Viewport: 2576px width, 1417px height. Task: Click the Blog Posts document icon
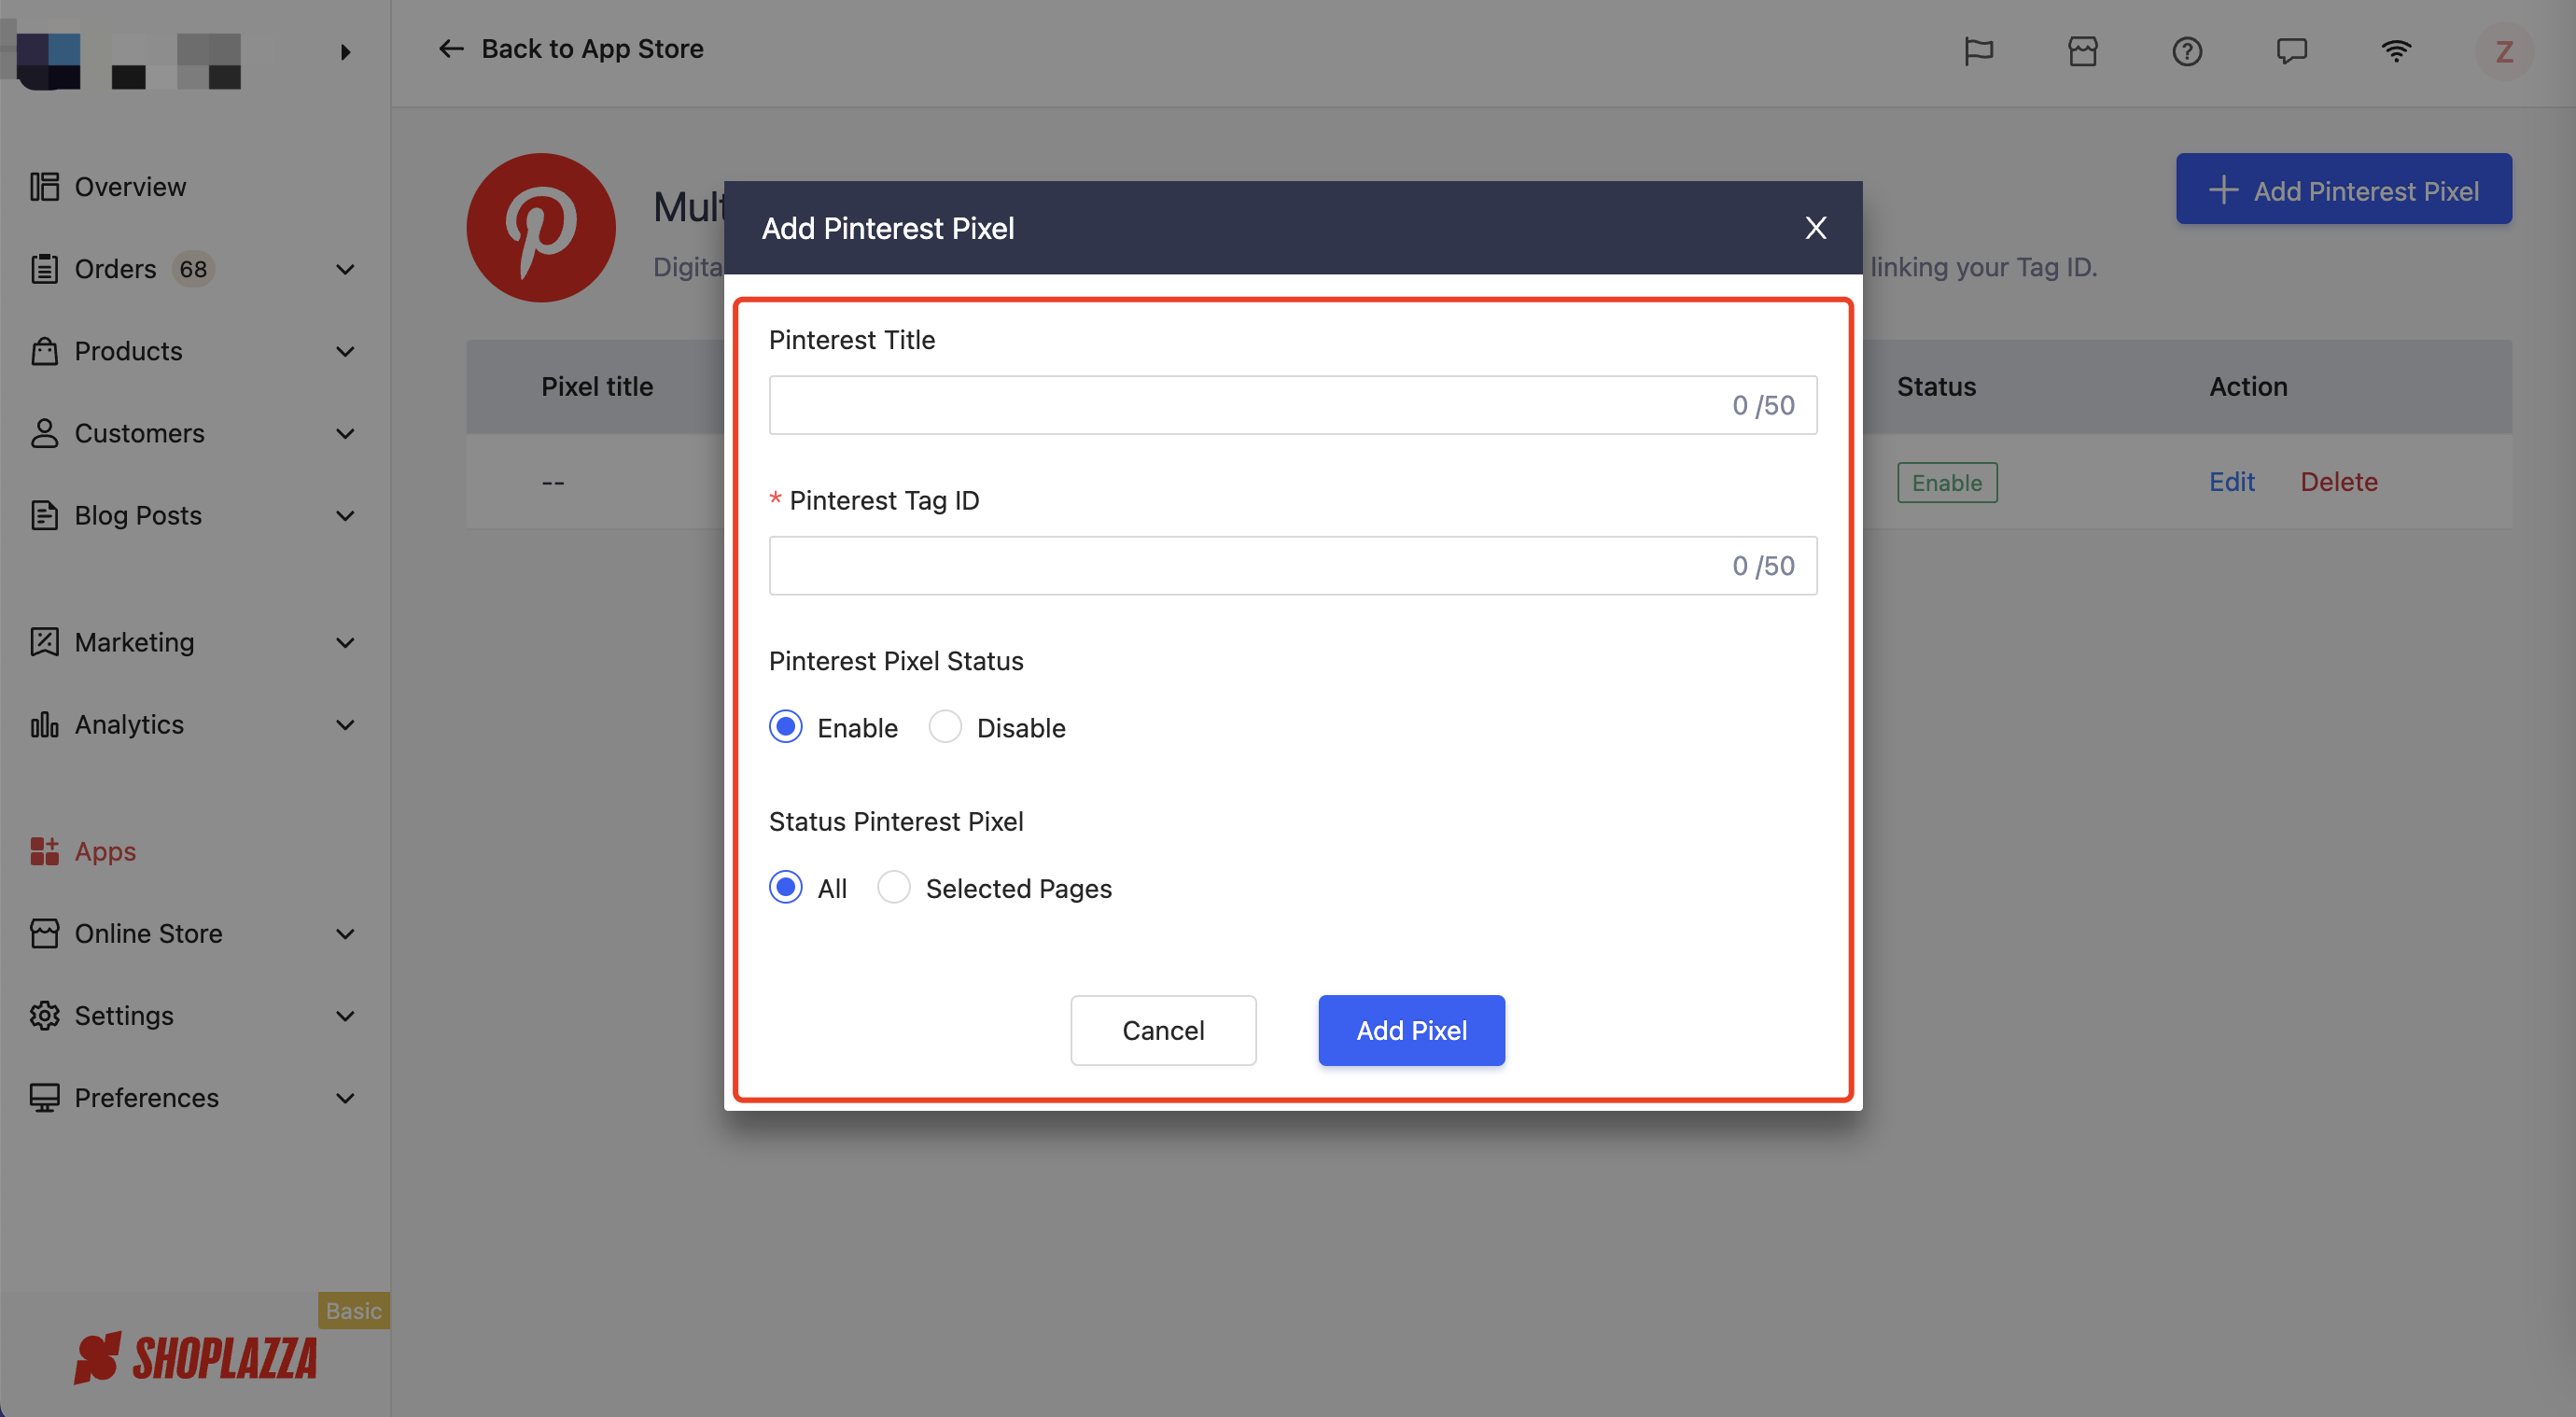coord(44,515)
